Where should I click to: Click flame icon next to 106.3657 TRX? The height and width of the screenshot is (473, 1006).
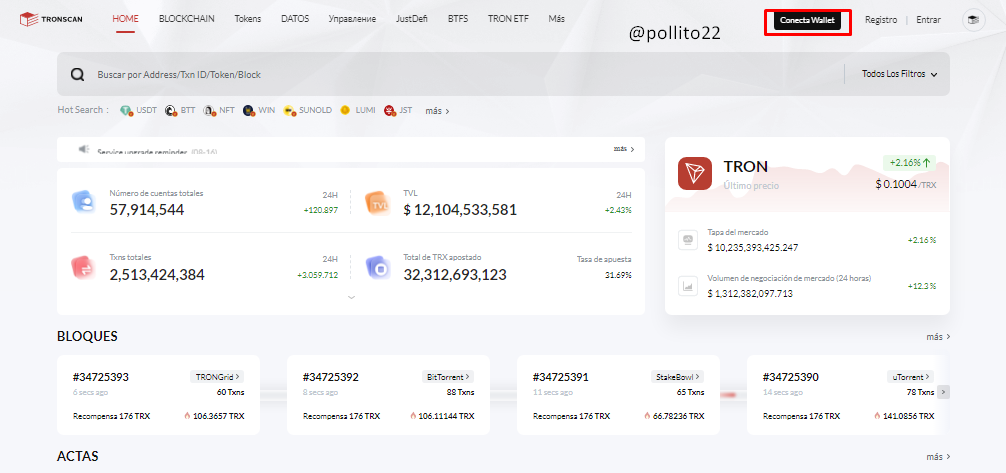(x=187, y=416)
